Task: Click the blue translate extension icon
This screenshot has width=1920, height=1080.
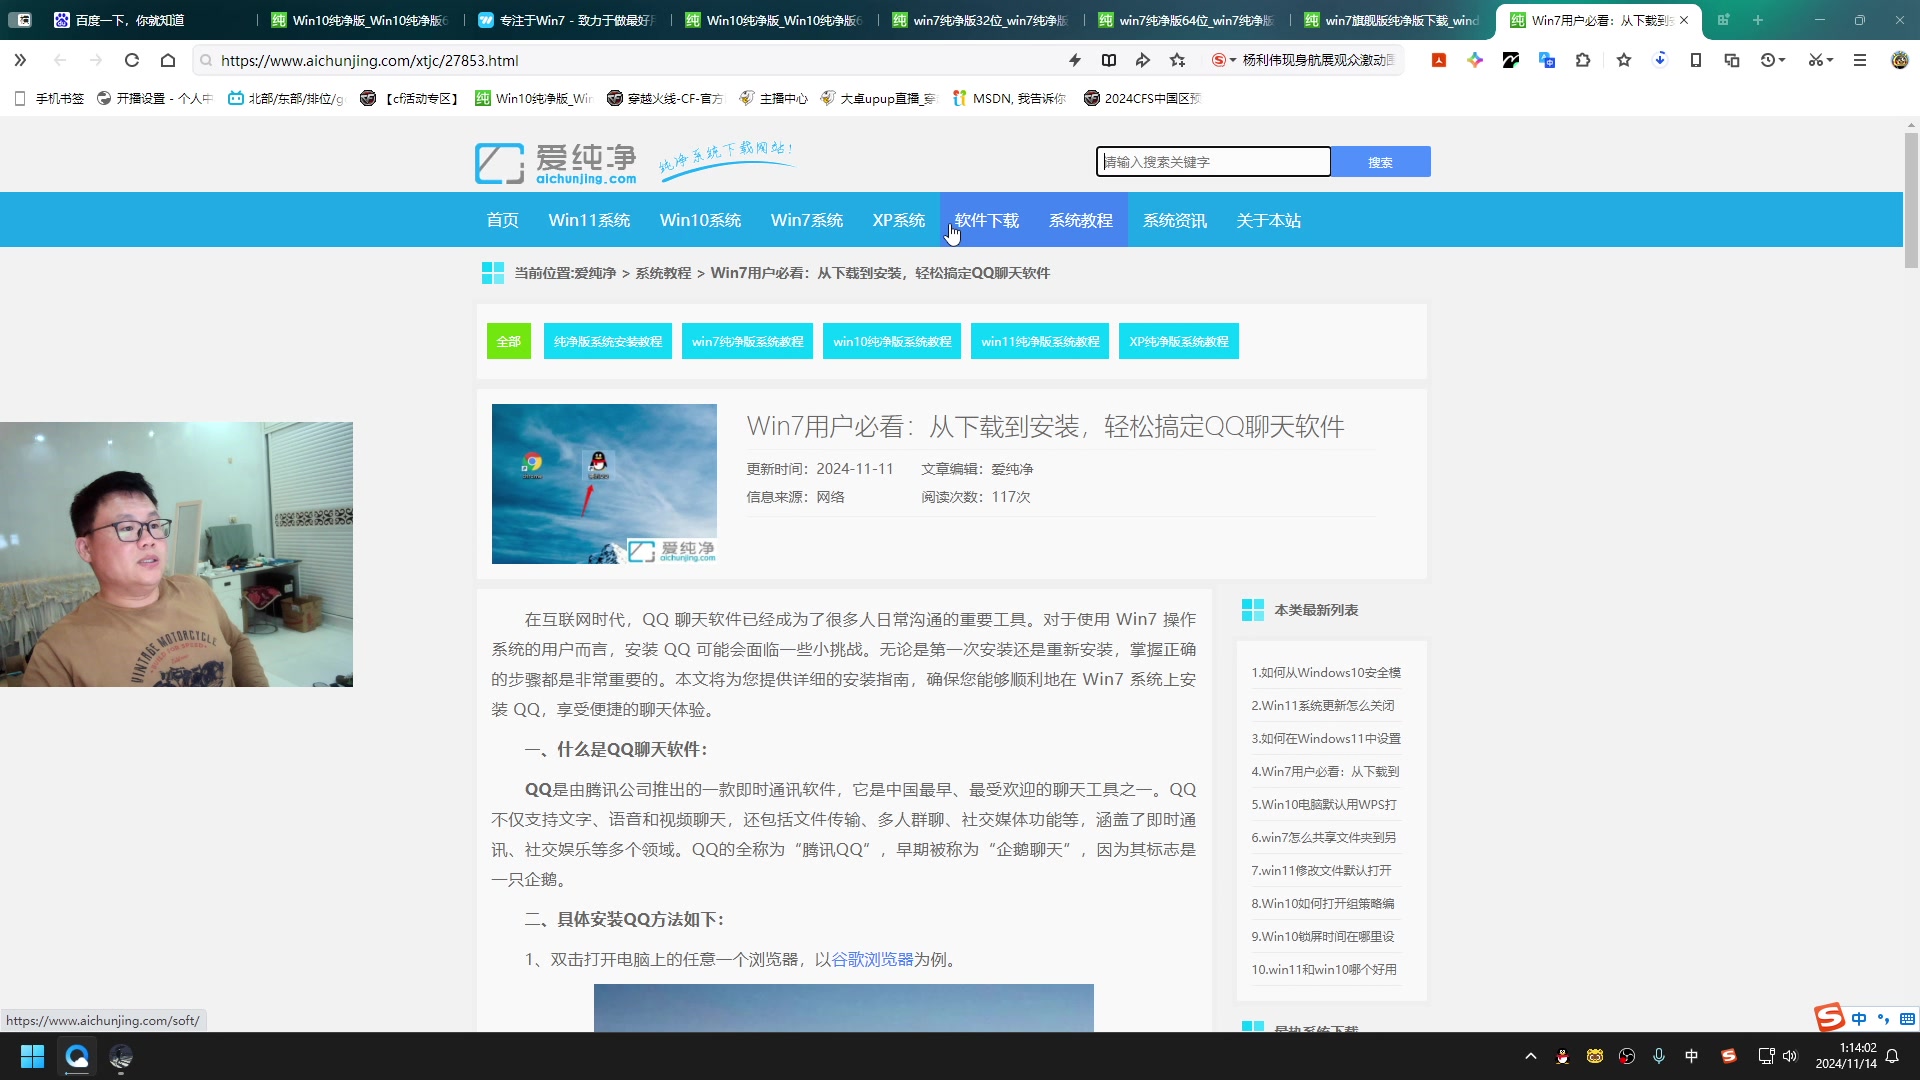Action: (1547, 60)
